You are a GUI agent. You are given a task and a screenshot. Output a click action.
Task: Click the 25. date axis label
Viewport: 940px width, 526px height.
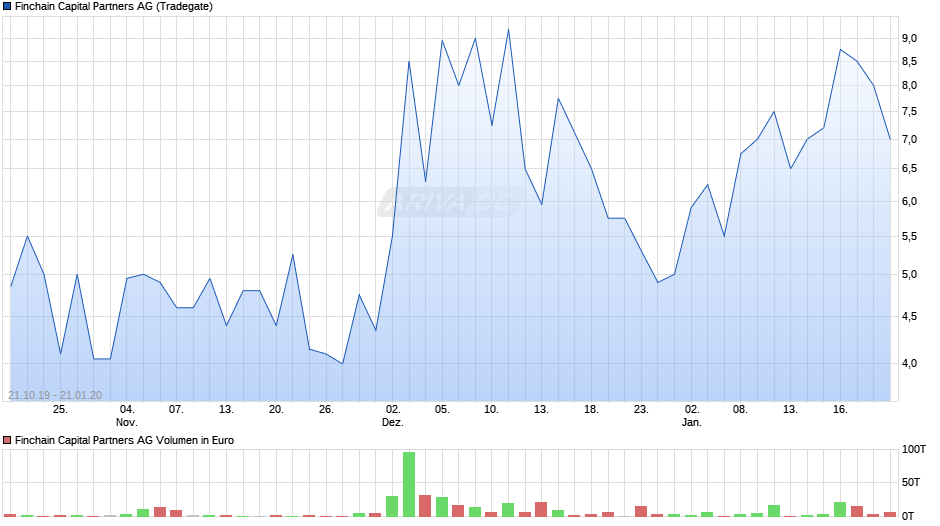click(x=60, y=409)
